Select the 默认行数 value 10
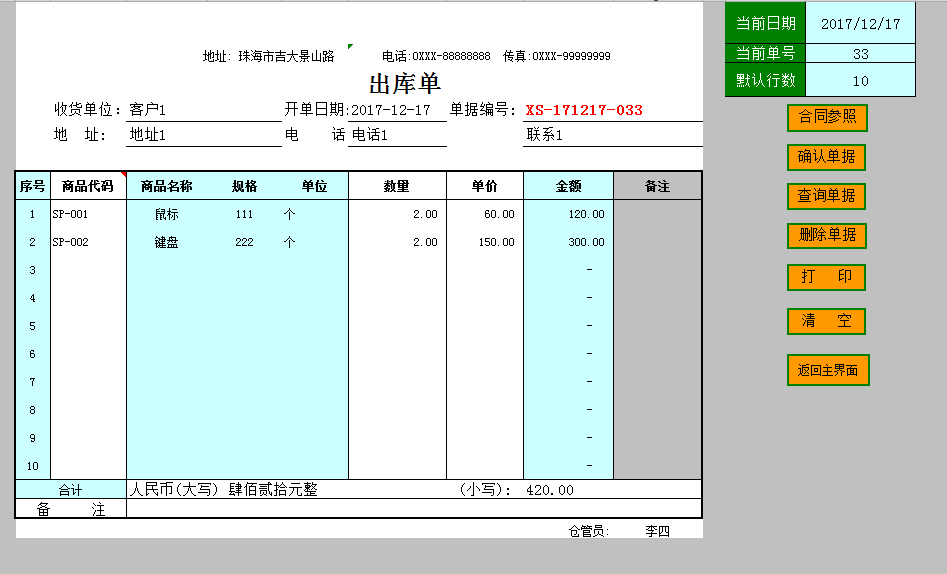The image size is (947, 574). click(861, 80)
